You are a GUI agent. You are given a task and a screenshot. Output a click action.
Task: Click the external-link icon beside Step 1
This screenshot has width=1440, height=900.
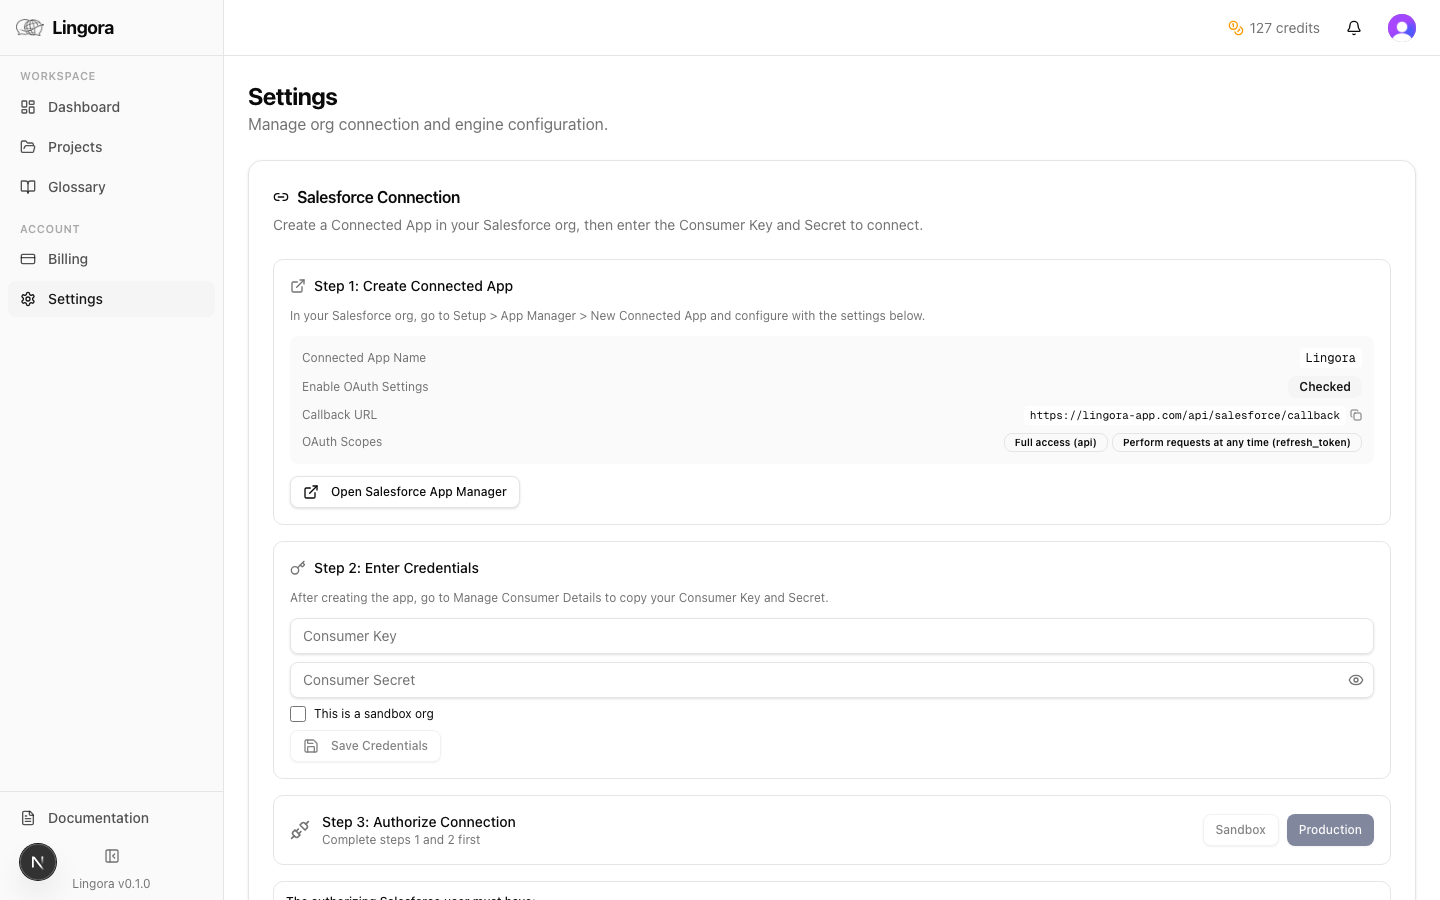tap(297, 285)
